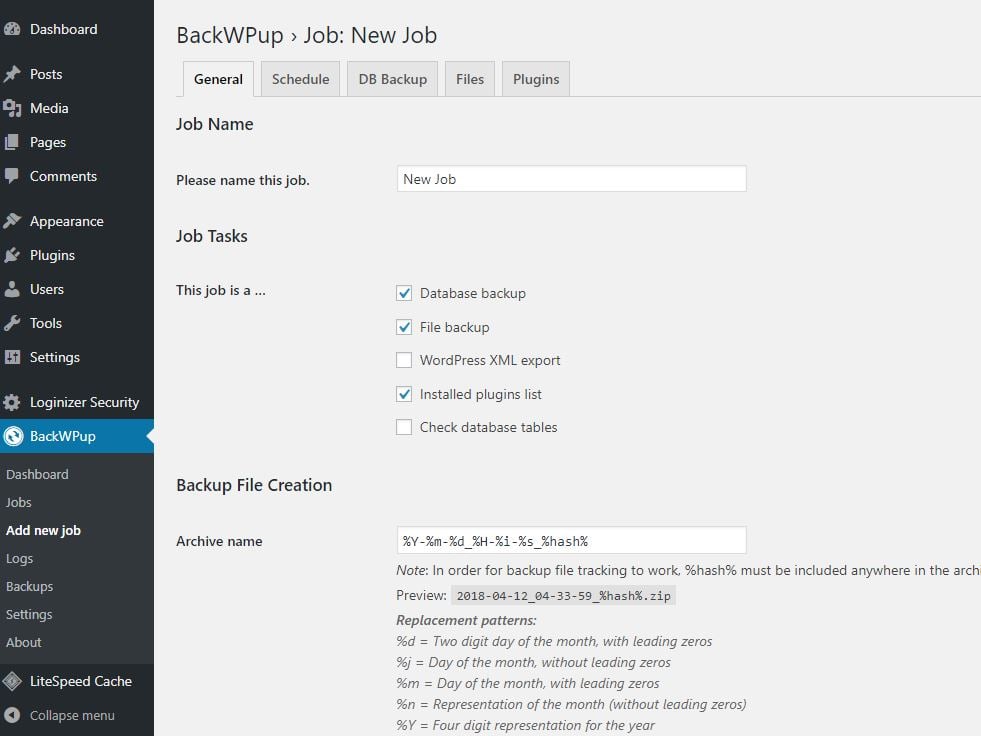Open the Logs link under BackWPup
981x736 pixels.
tap(20, 558)
